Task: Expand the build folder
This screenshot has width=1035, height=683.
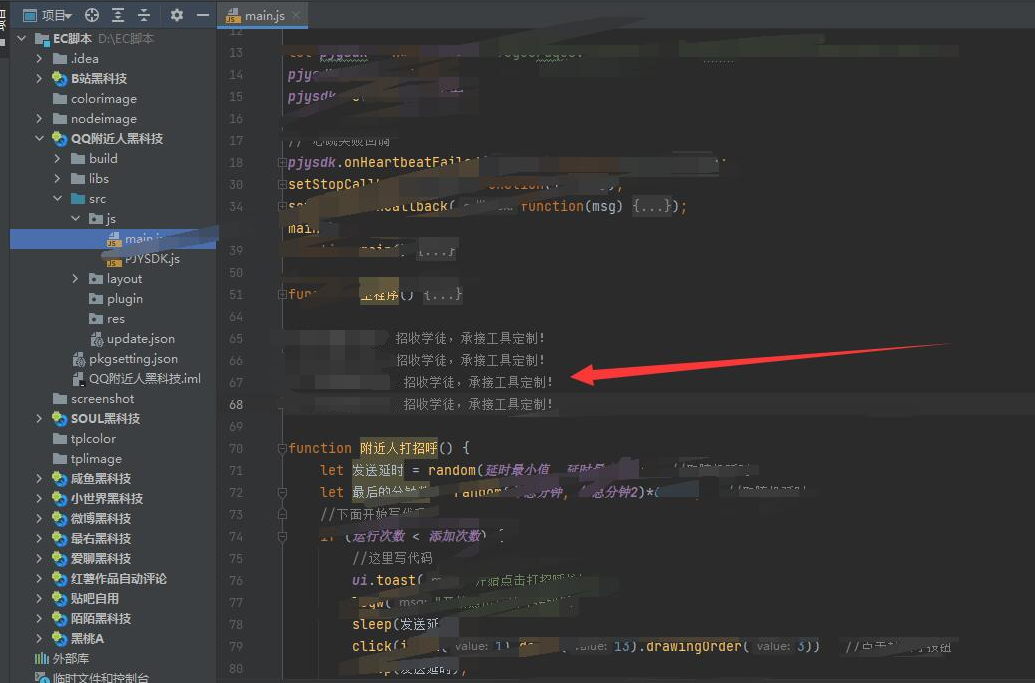Action: [x=57, y=158]
